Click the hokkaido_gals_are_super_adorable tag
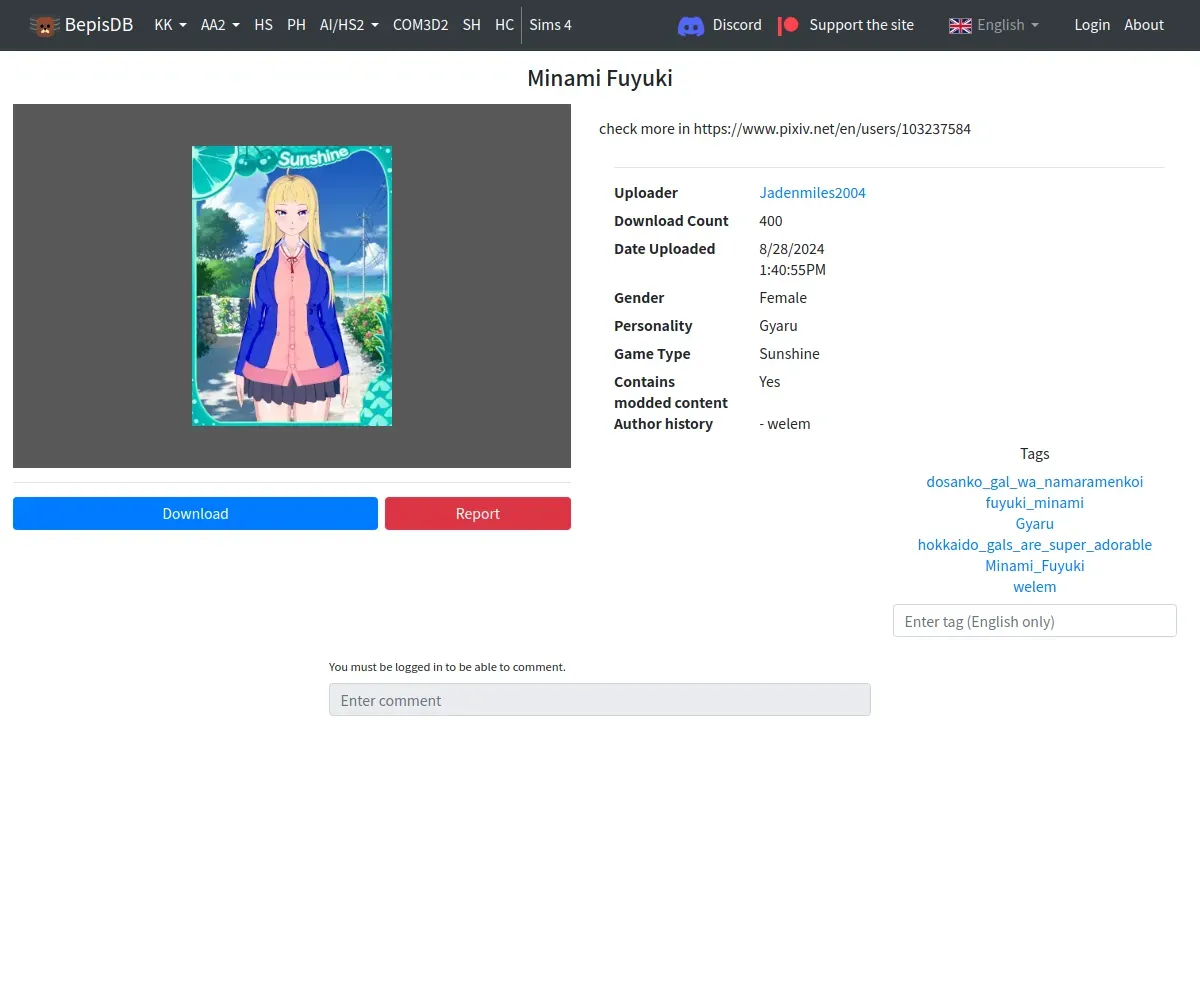The image size is (1200, 1000). (1035, 545)
